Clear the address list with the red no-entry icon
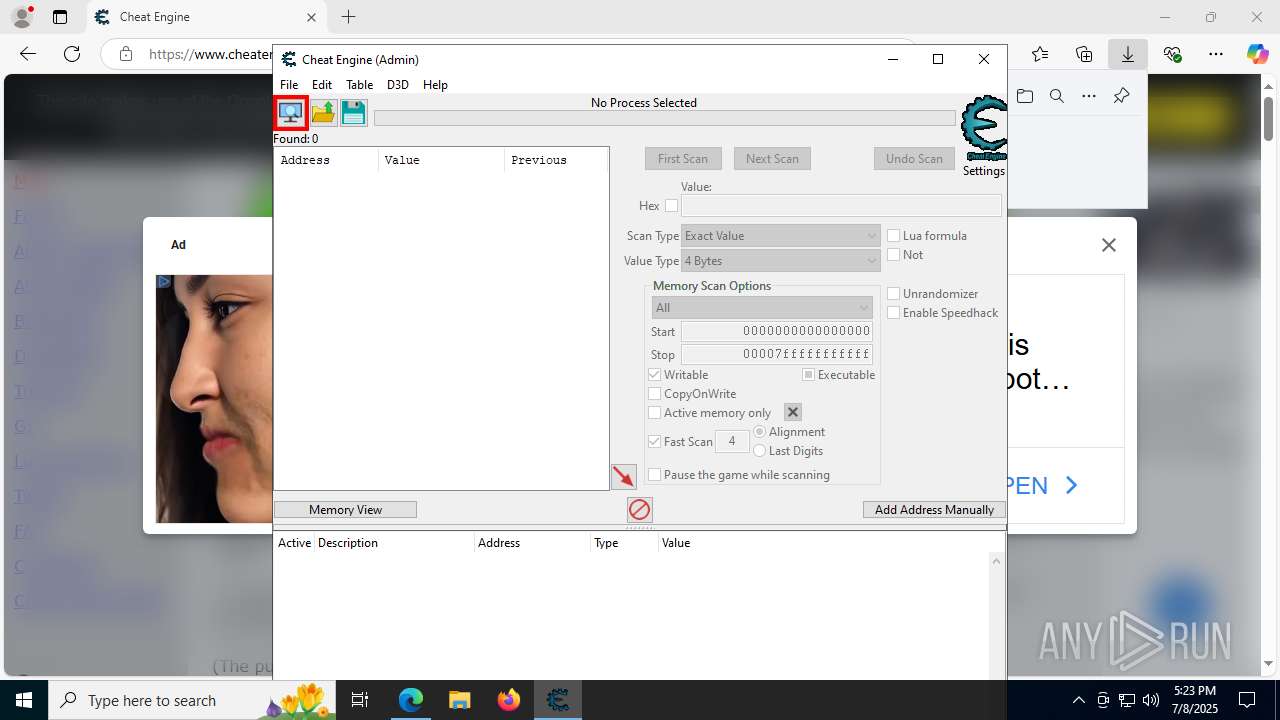Viewport: 1280px width, 720px height. 640,510
